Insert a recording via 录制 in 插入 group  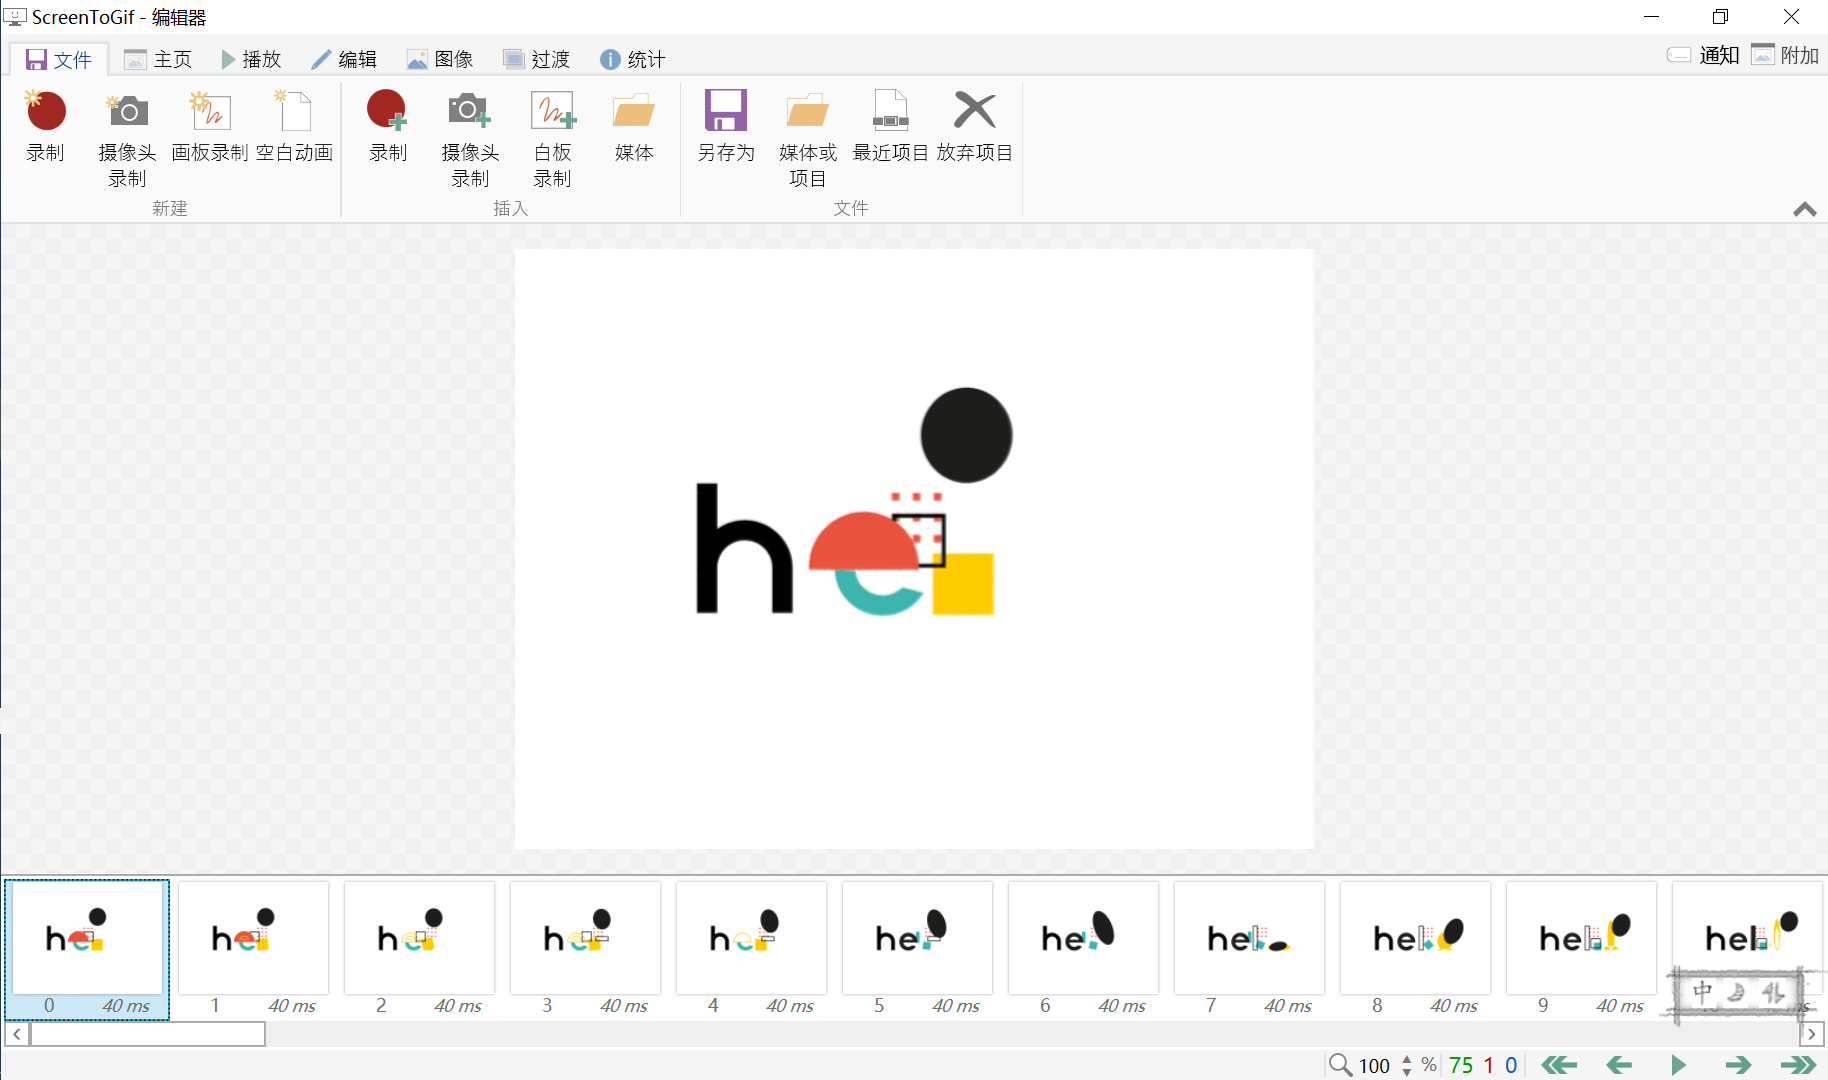388,126
